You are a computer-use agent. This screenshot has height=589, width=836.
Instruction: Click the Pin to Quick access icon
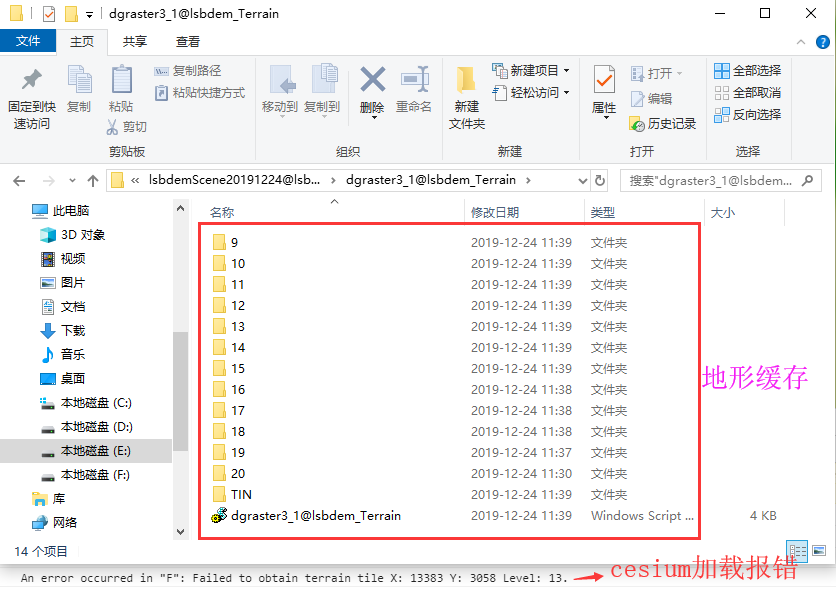coord(31,79)
